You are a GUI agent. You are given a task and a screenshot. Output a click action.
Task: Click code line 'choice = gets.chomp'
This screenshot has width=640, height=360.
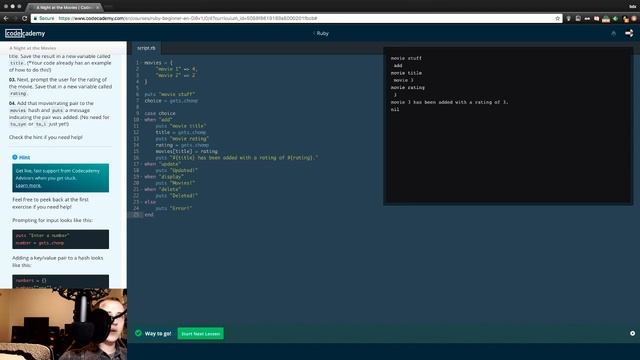pyautogui.click(x=171, y=101)
